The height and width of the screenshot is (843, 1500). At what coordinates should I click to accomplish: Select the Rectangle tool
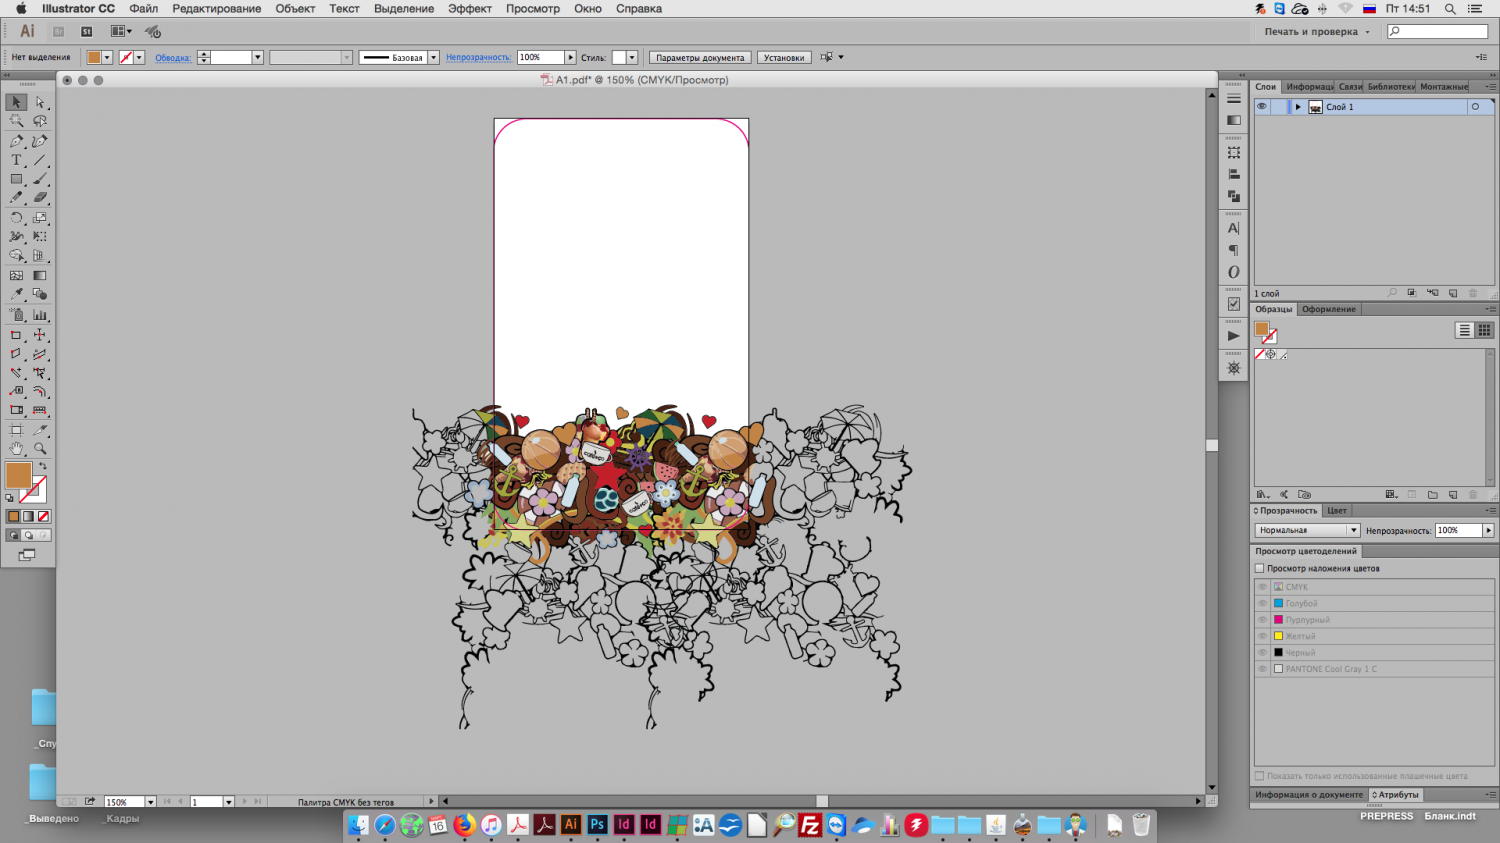16,179
